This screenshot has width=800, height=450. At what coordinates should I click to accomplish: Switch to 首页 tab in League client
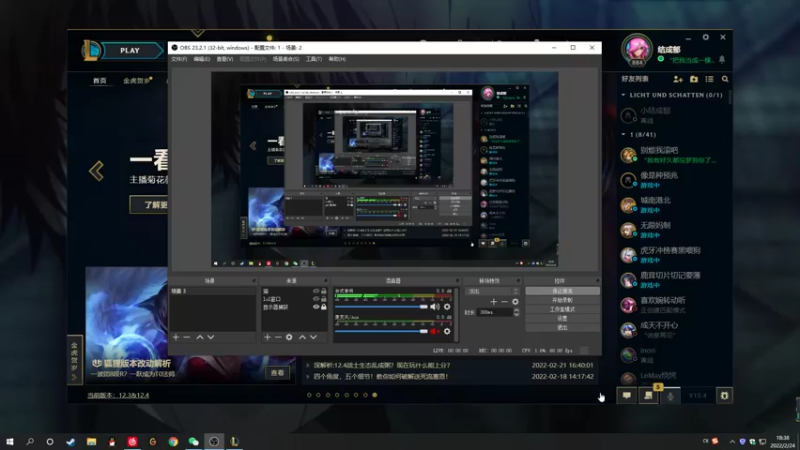[x=99, y=81]
